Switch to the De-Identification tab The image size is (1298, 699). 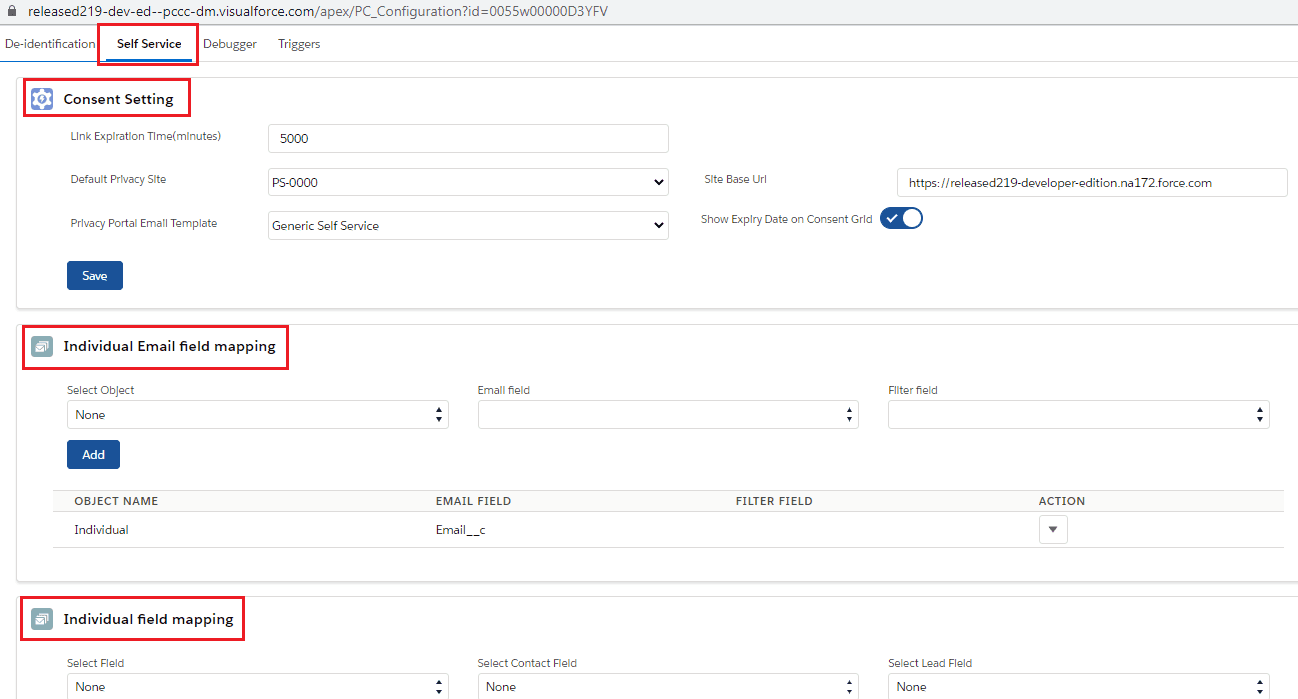(48, 43)
